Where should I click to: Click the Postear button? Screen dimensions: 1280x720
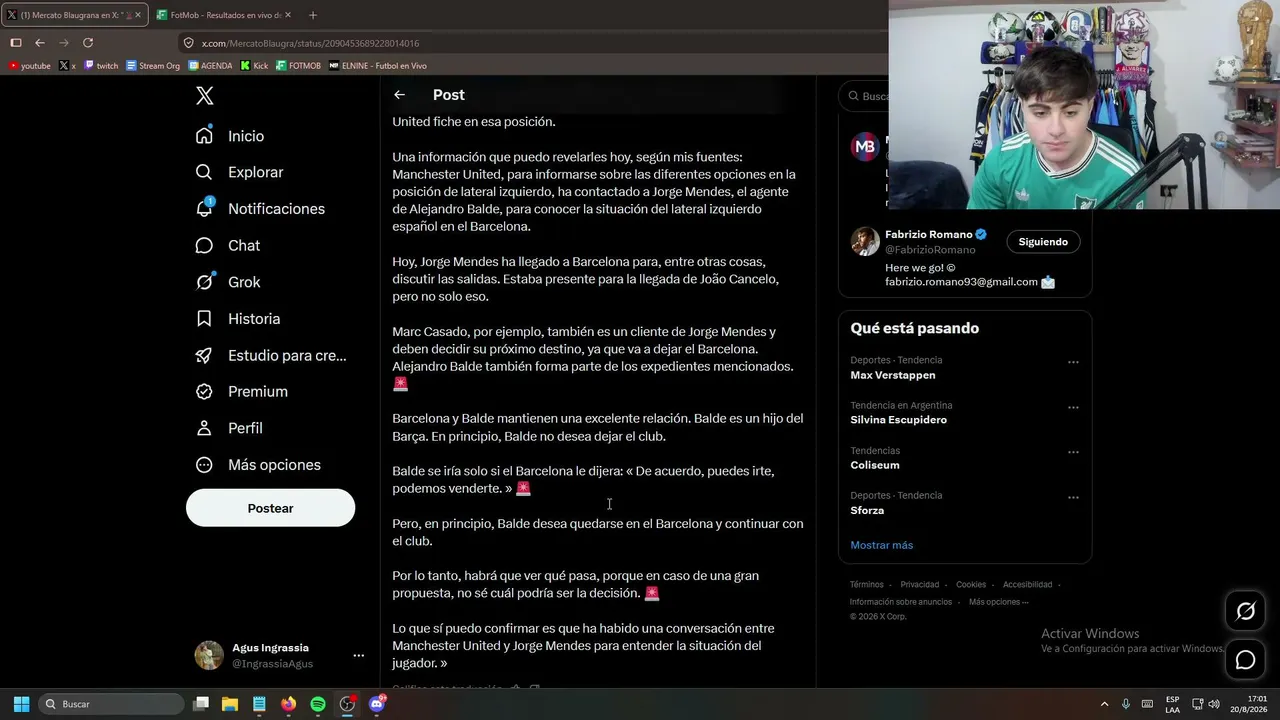(270, 508)
